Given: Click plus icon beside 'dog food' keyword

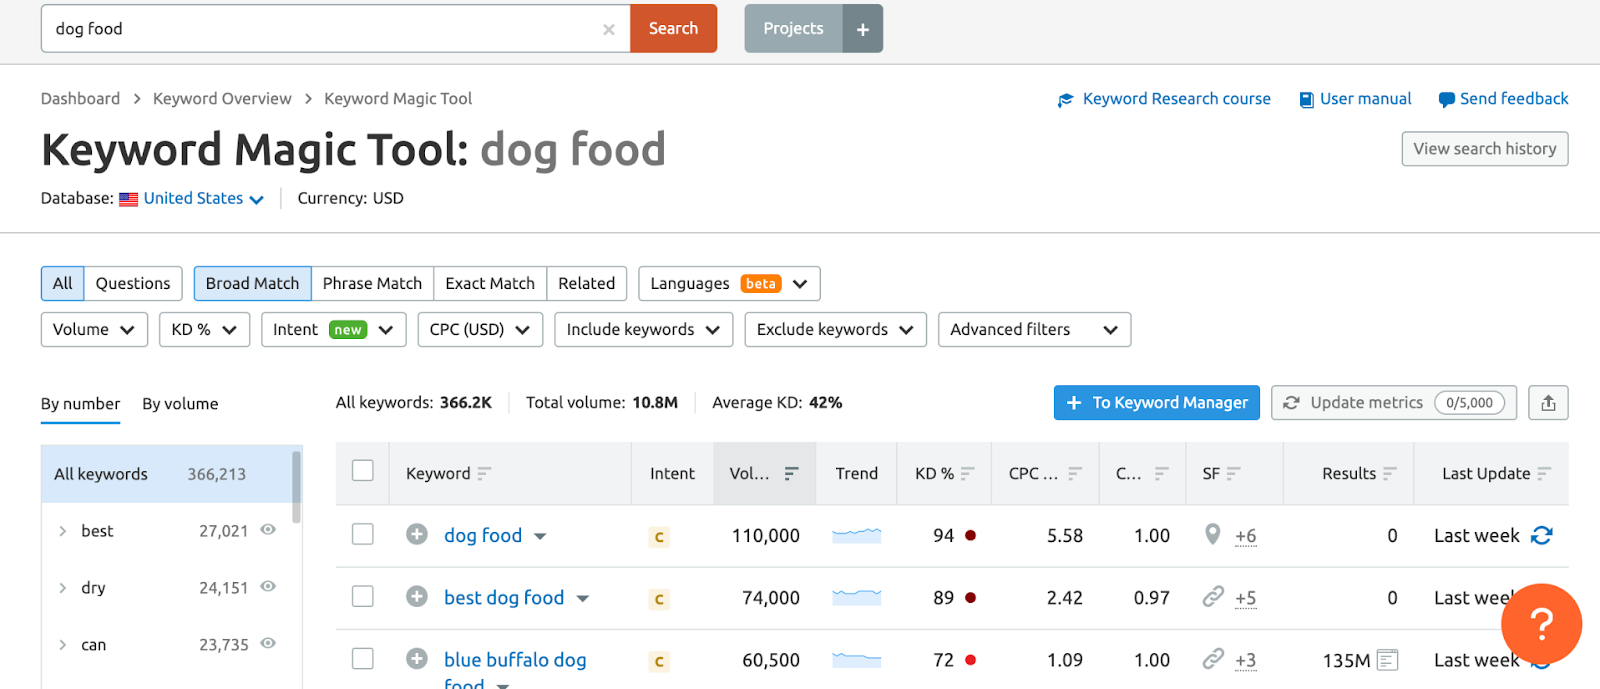Looking at the screenshot, I should pyautogui.click(x=417, y=535).
